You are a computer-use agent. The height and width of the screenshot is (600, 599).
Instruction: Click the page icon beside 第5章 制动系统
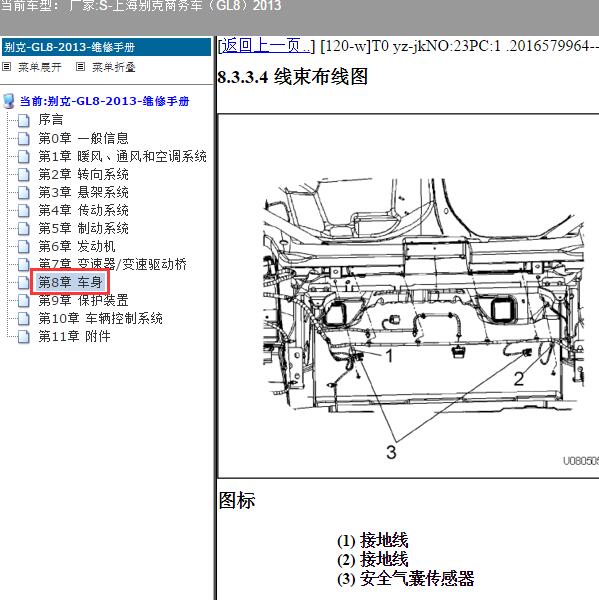click(23, 228)
